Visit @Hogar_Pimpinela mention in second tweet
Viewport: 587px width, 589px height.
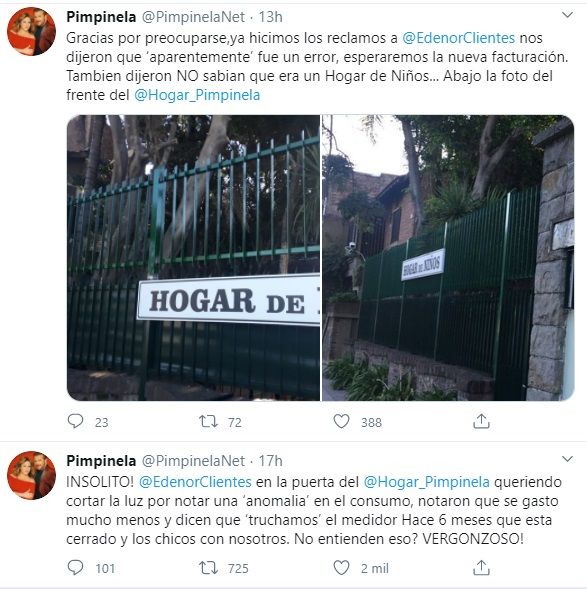426,482
